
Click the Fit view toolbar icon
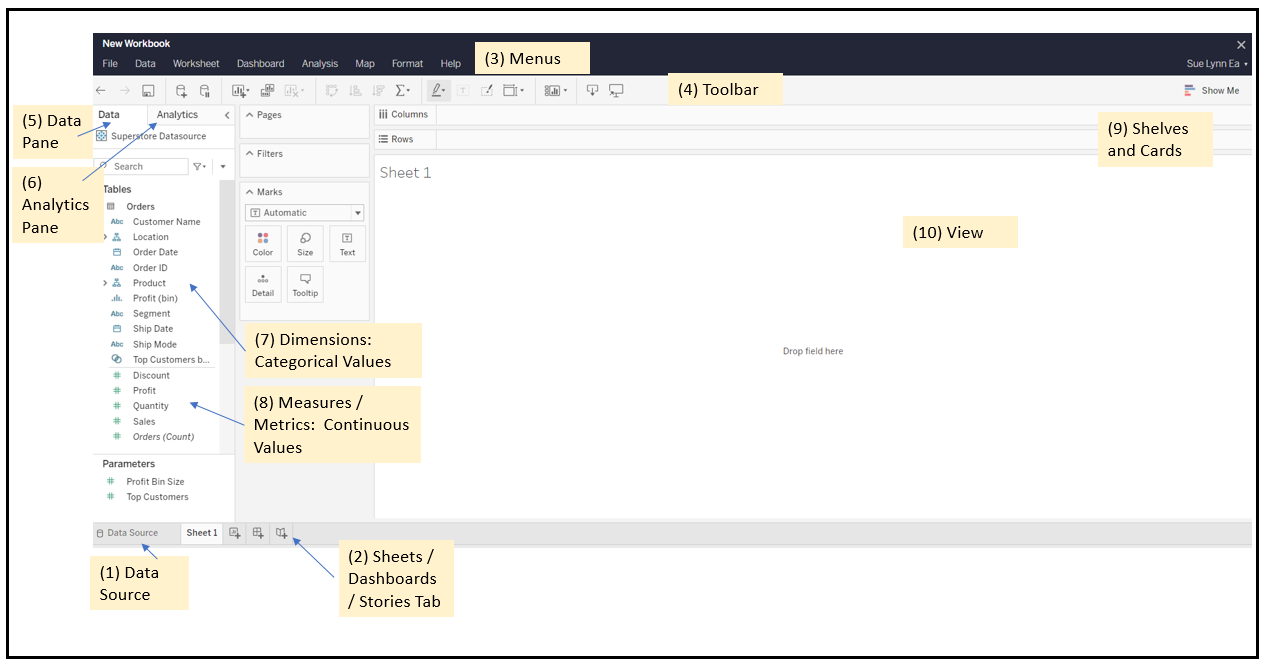[x=513, y=90]
